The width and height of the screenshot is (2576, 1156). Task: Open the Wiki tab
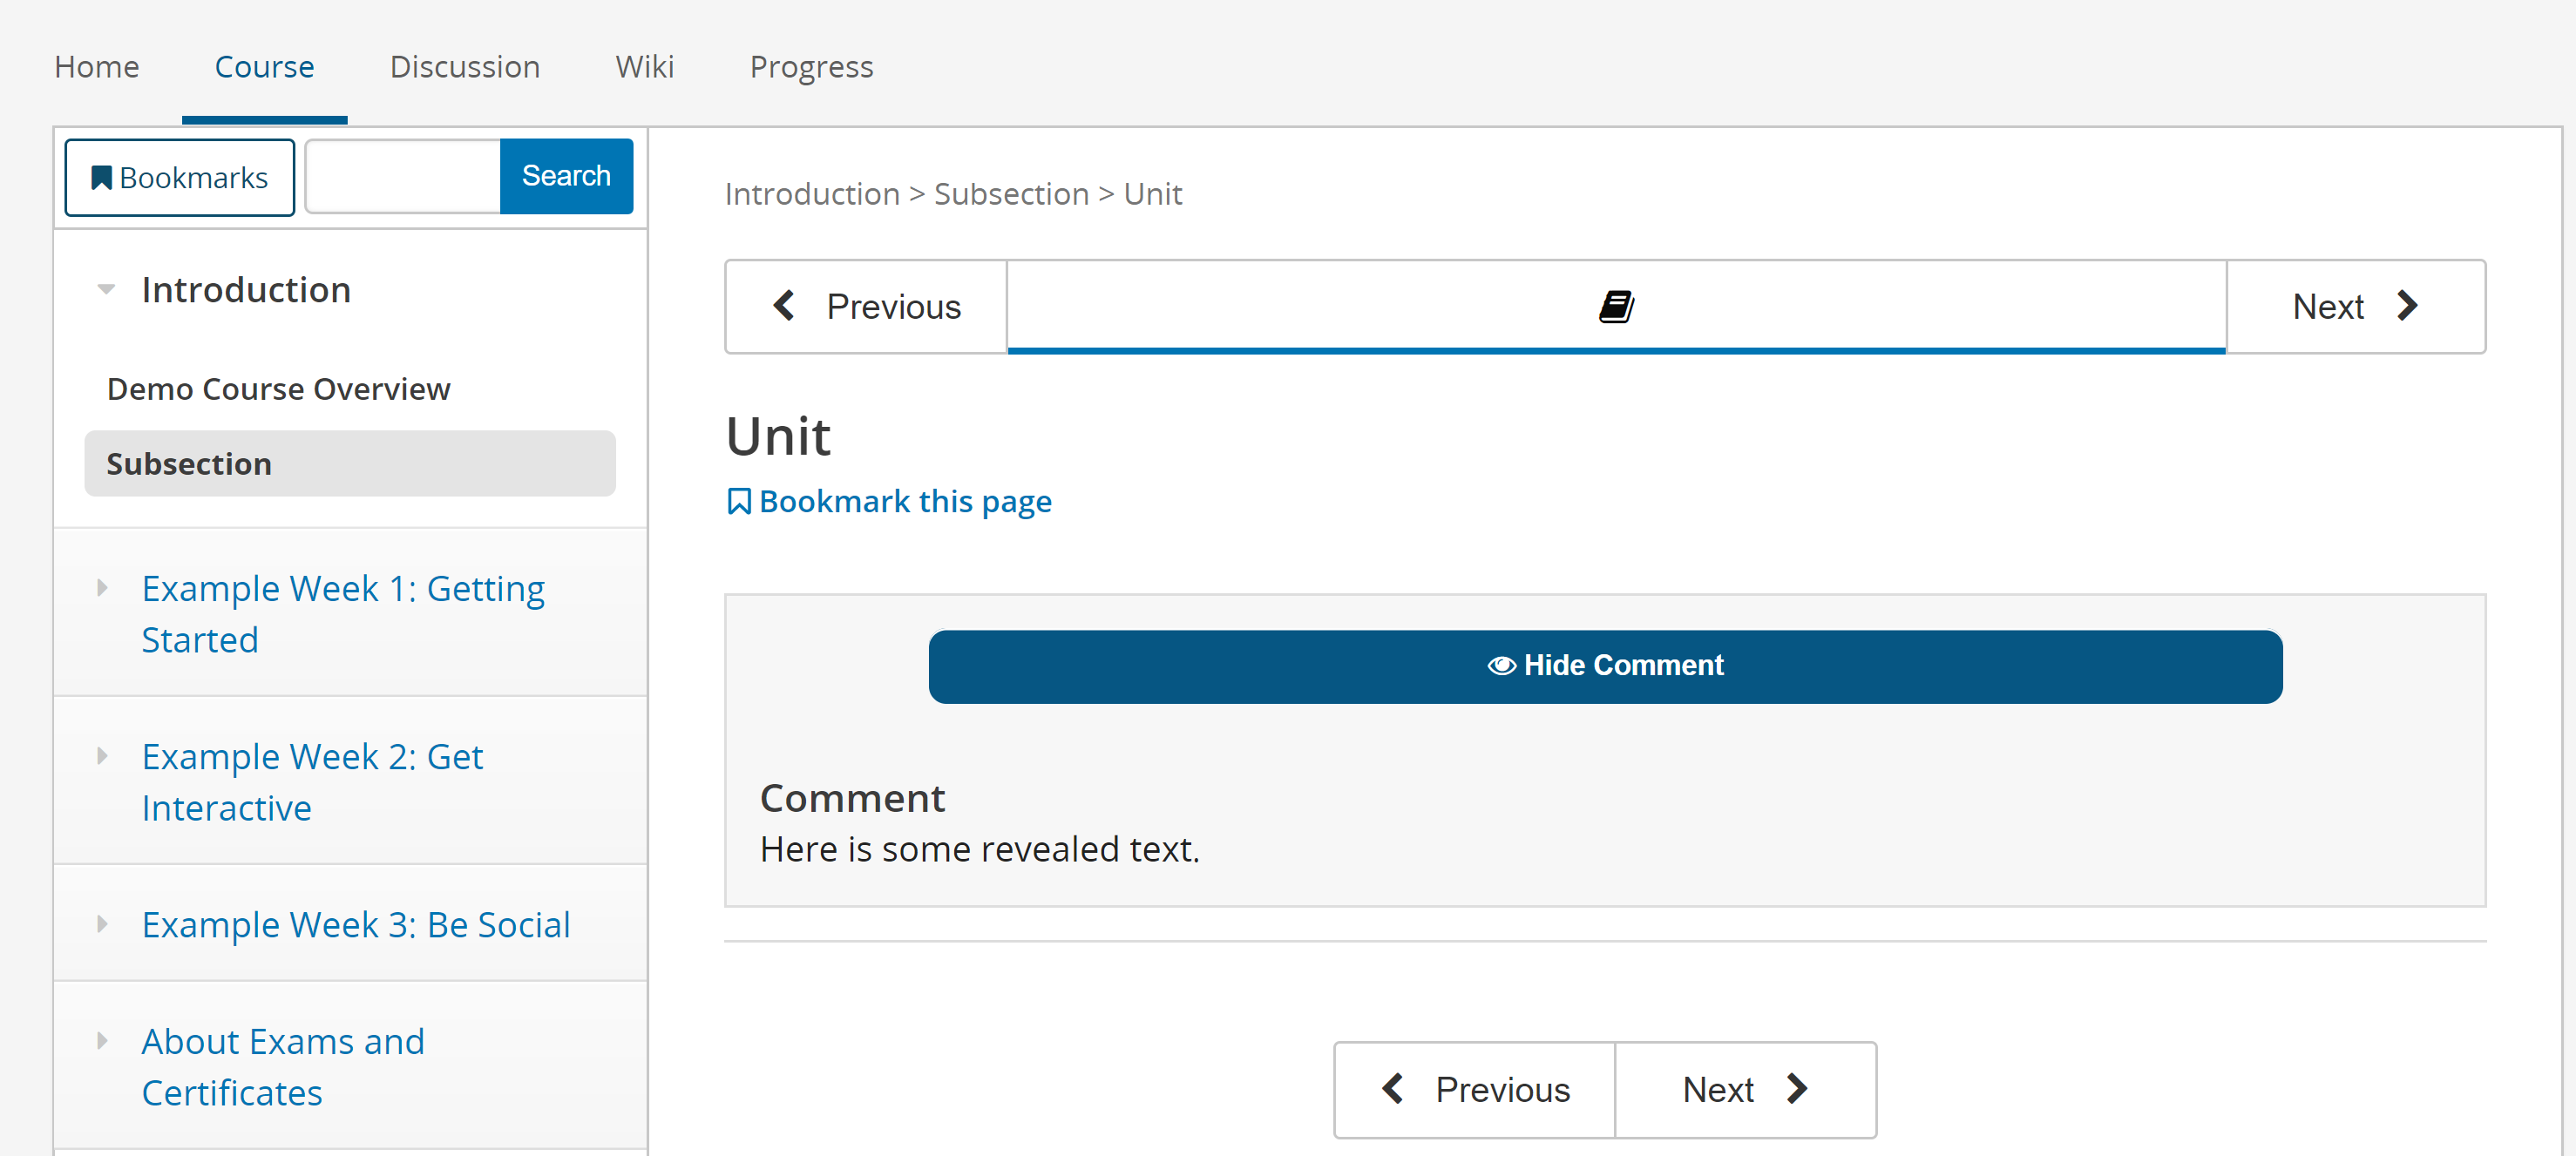pyautogui.click(x=645, y=67)
